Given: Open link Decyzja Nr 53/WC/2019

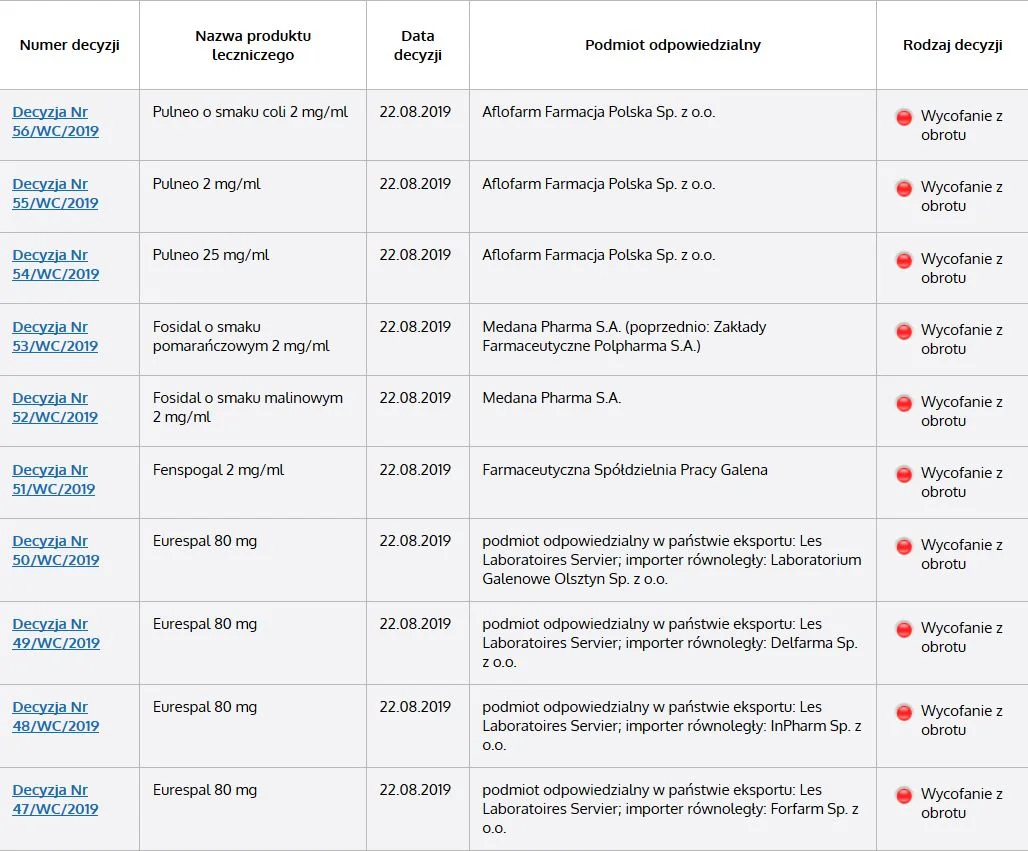Looking at the screenshot, I should click(56, 336).
